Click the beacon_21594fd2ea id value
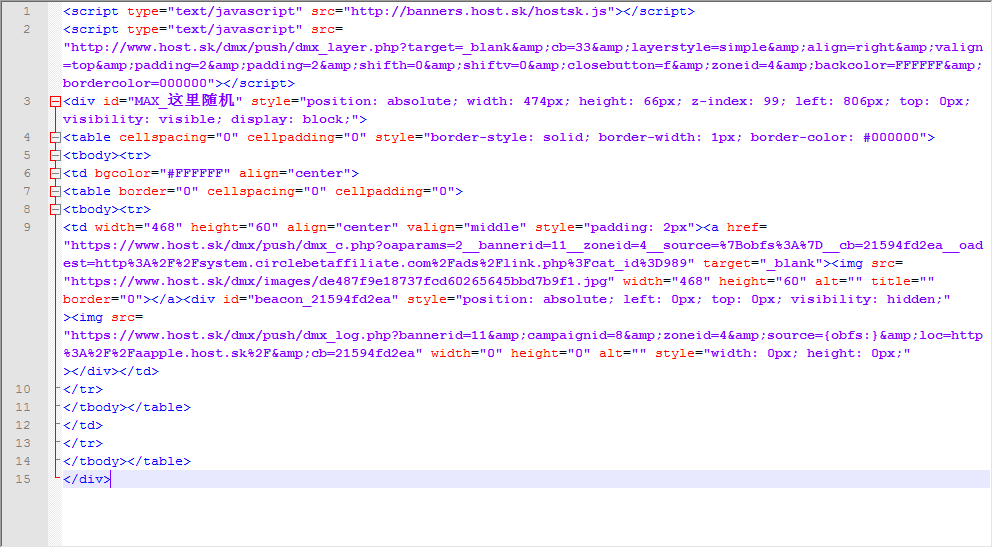The width and height of the screenshot is (993, 548). point(323,300)
